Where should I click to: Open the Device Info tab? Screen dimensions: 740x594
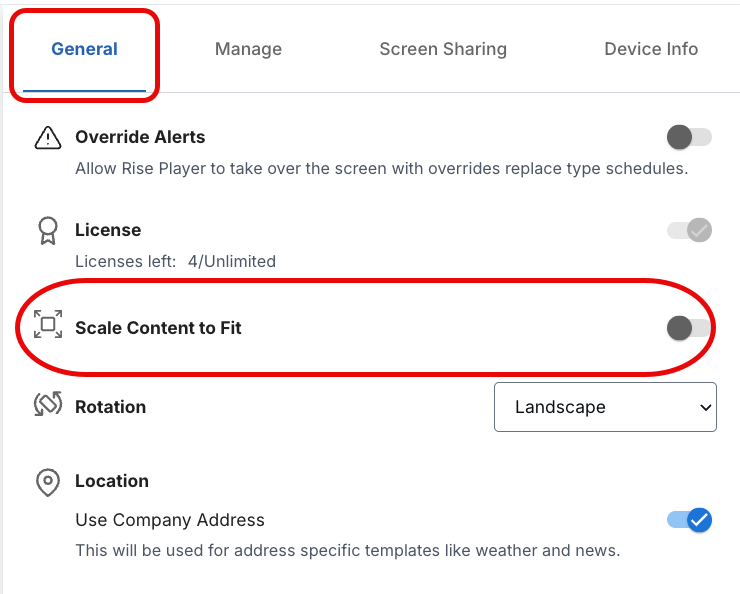(x=651, y=49)
